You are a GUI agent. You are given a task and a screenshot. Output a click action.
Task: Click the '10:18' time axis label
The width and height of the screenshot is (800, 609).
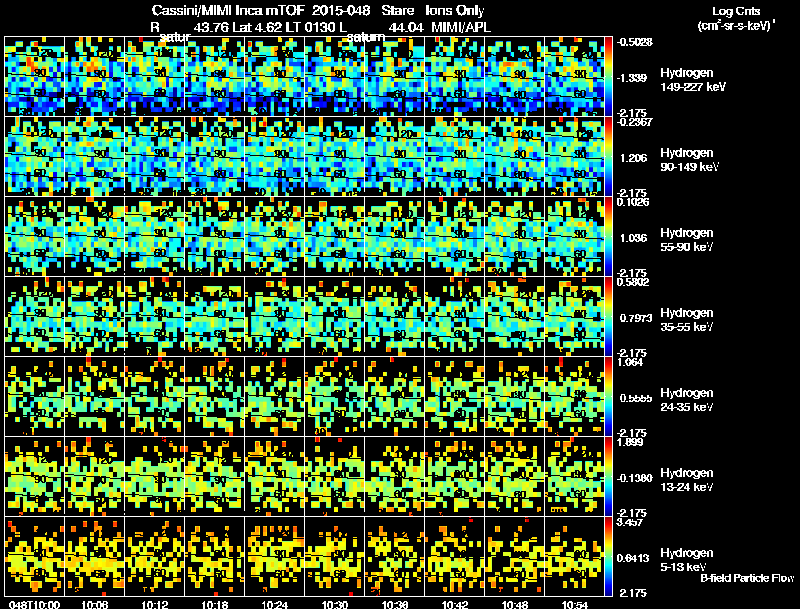coord(215,605)
